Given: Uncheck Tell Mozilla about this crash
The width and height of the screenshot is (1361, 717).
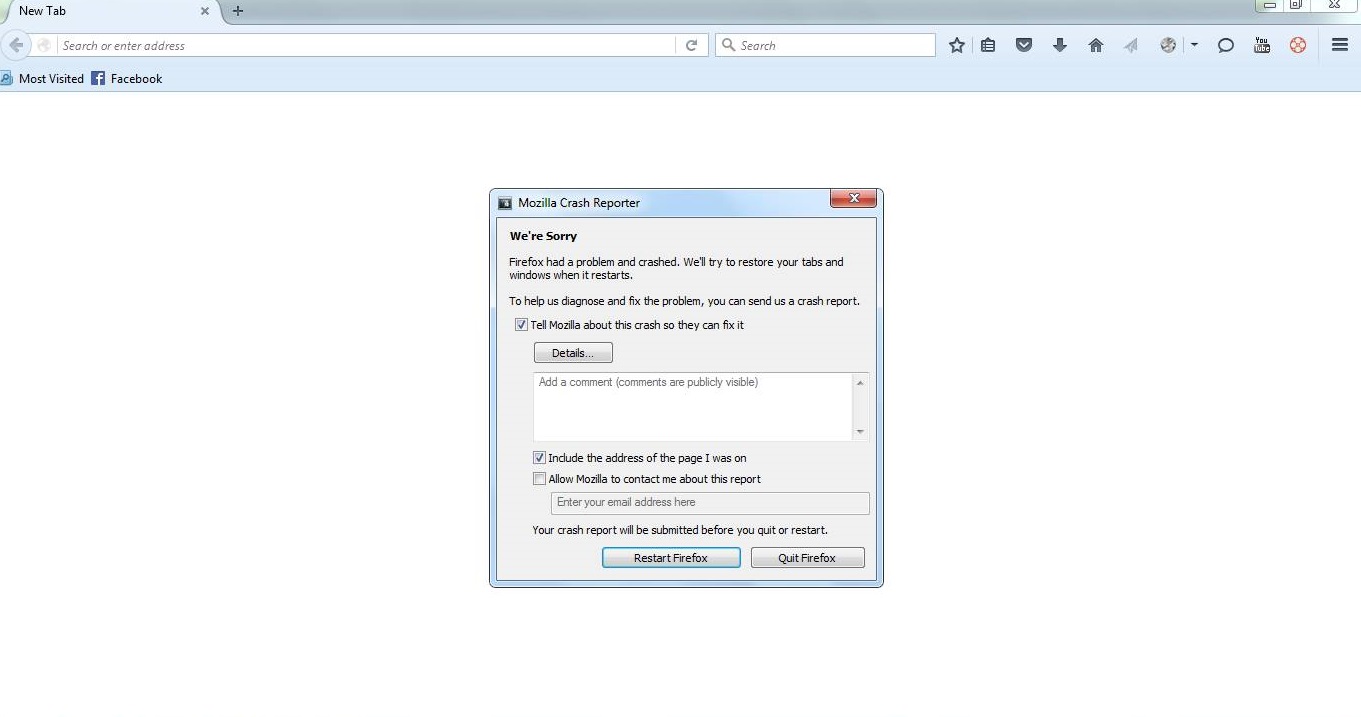Looking at the screenshot, I should (x=521, y=325).
